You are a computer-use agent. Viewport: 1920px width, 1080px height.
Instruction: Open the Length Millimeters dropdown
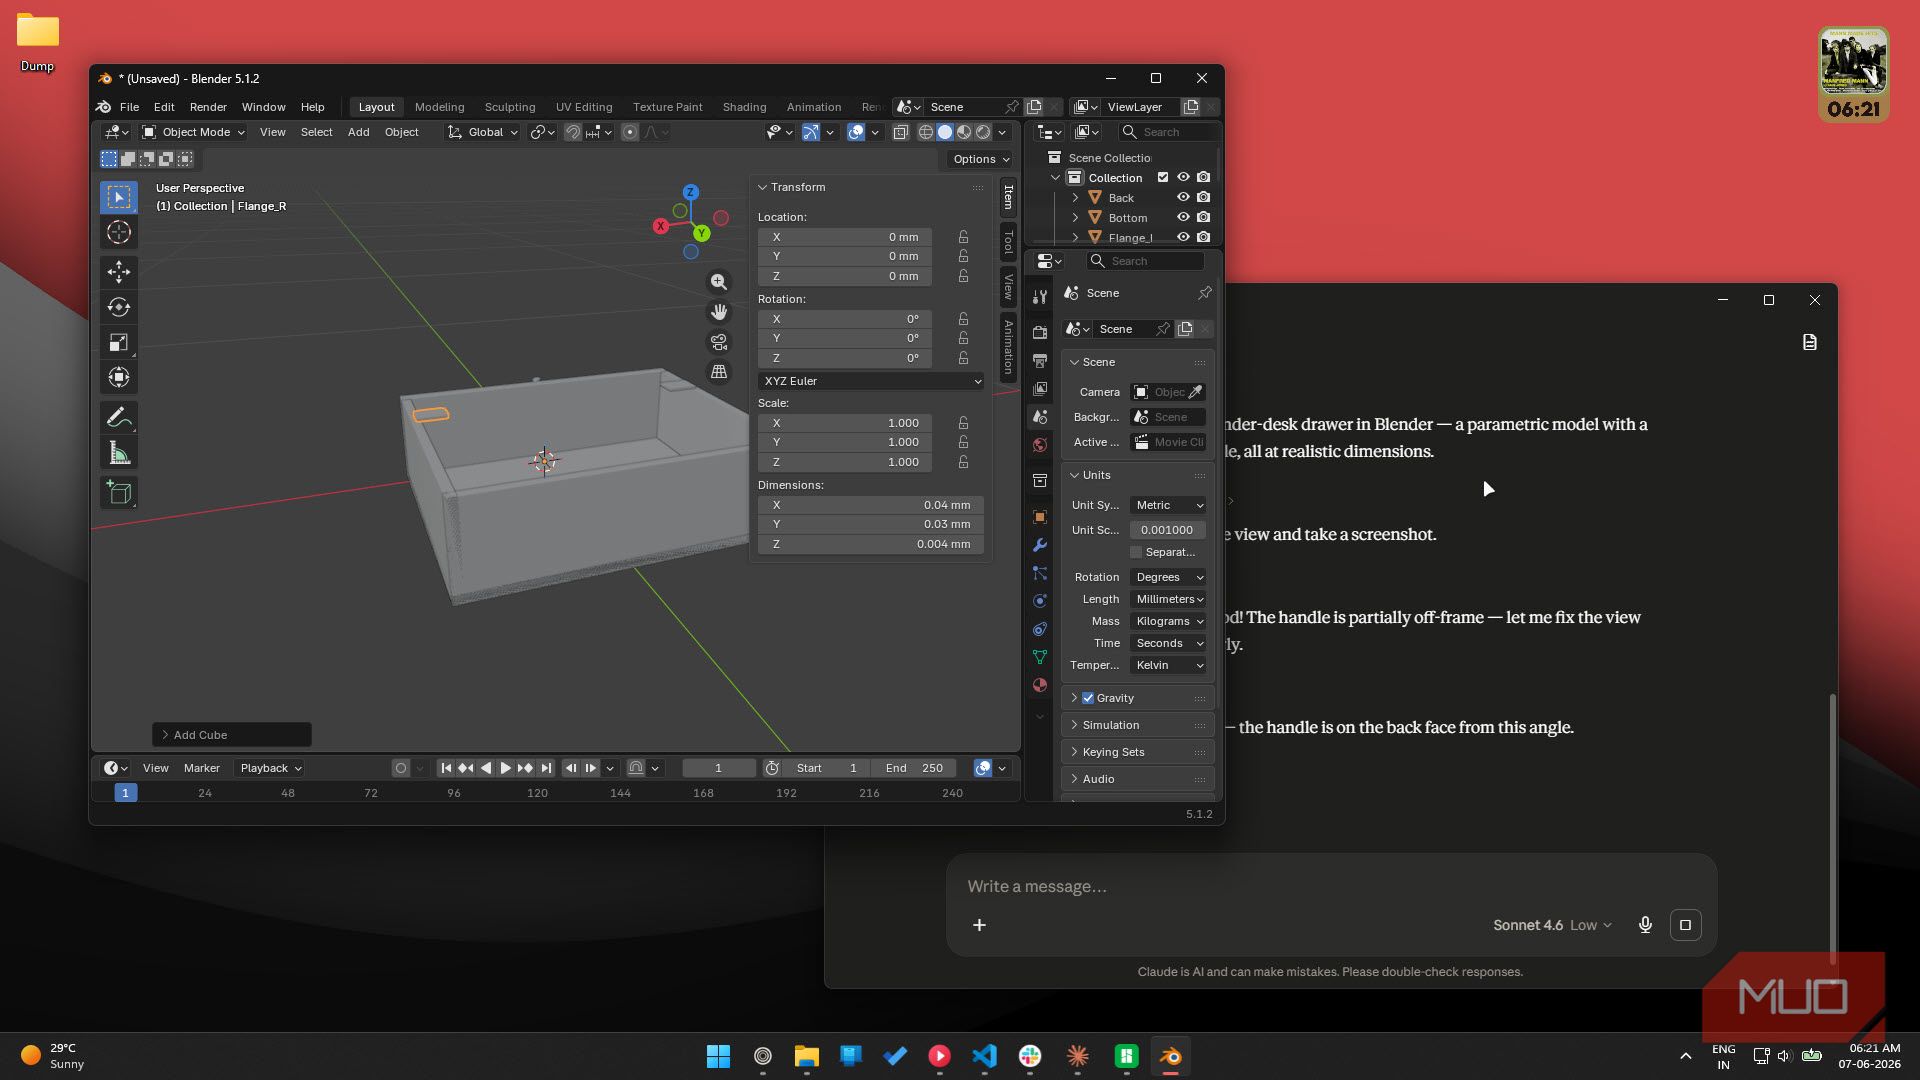pyautogui.click(x=1168, y=599)
